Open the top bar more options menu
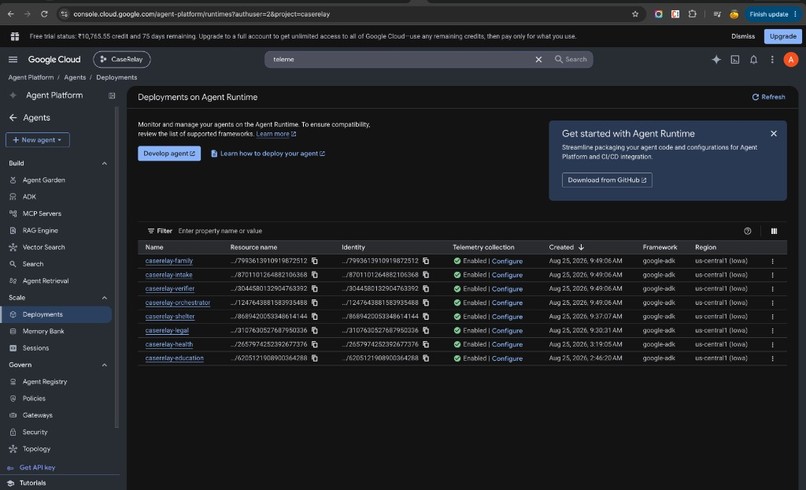806x490 pixels. [x=772, y=60]
